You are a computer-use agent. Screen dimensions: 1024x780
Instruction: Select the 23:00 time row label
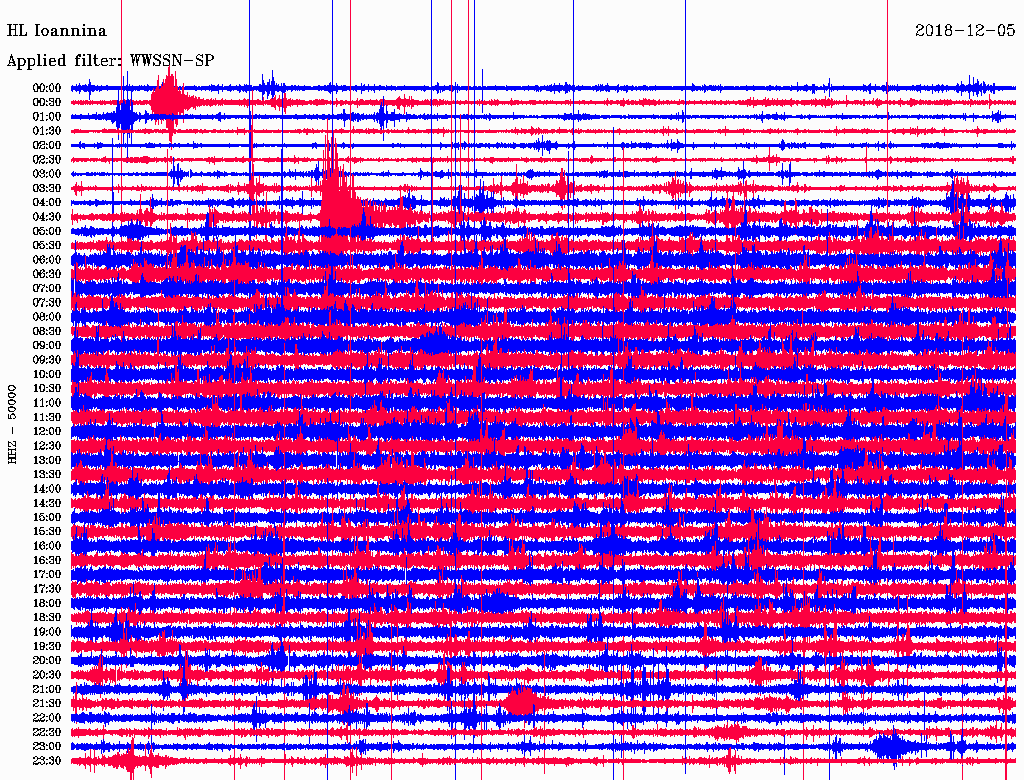pos(47,747)
